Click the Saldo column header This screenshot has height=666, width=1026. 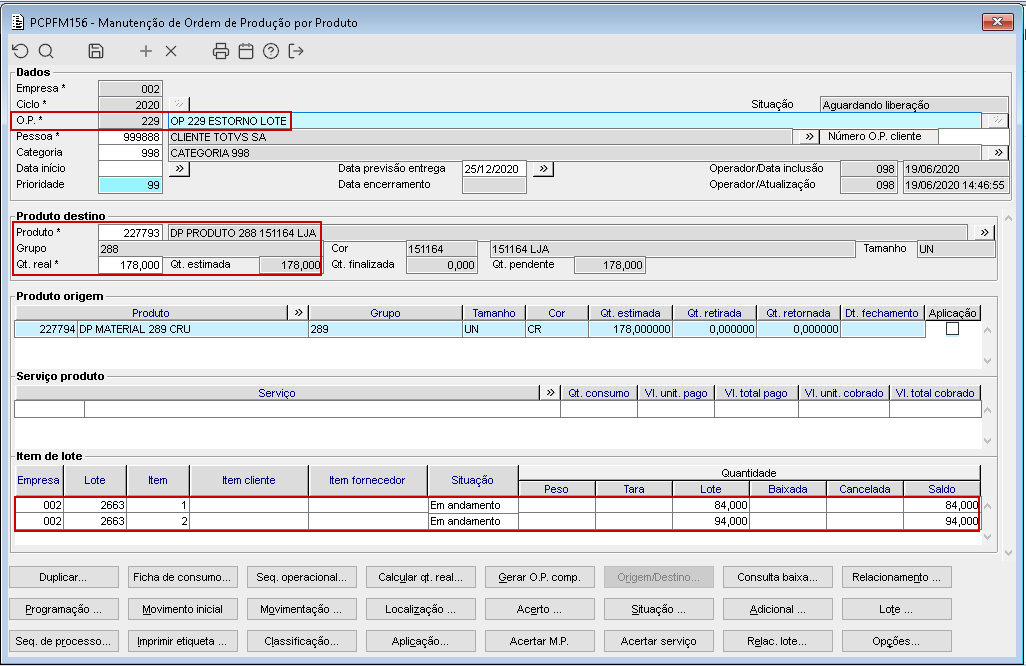coord(942,489)
